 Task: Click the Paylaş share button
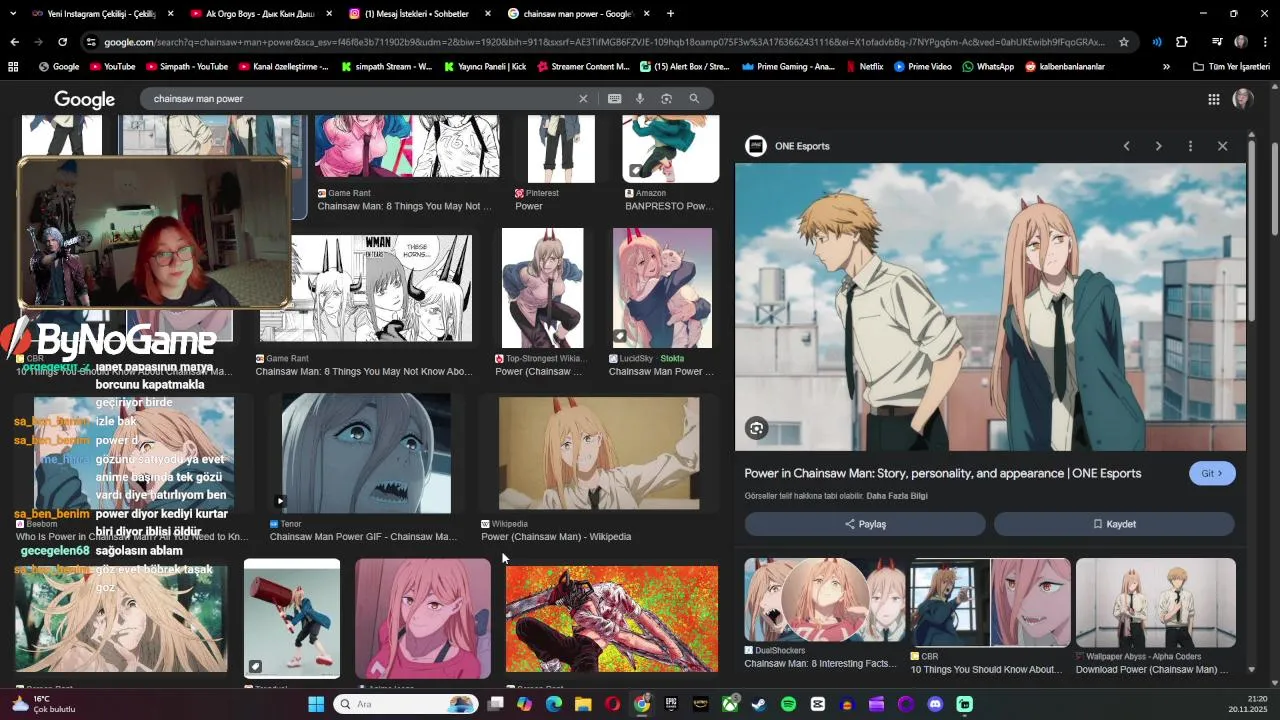(x=865, y=524)
